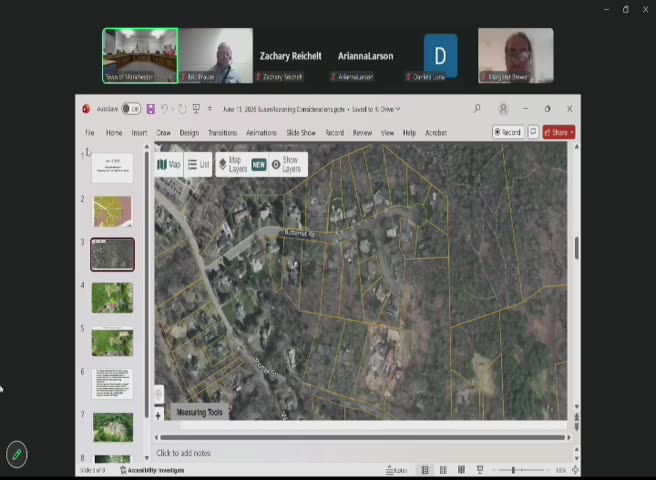Open the Animations tab
656x480 pixels.
pyautogui.click(x=261, y=133)
